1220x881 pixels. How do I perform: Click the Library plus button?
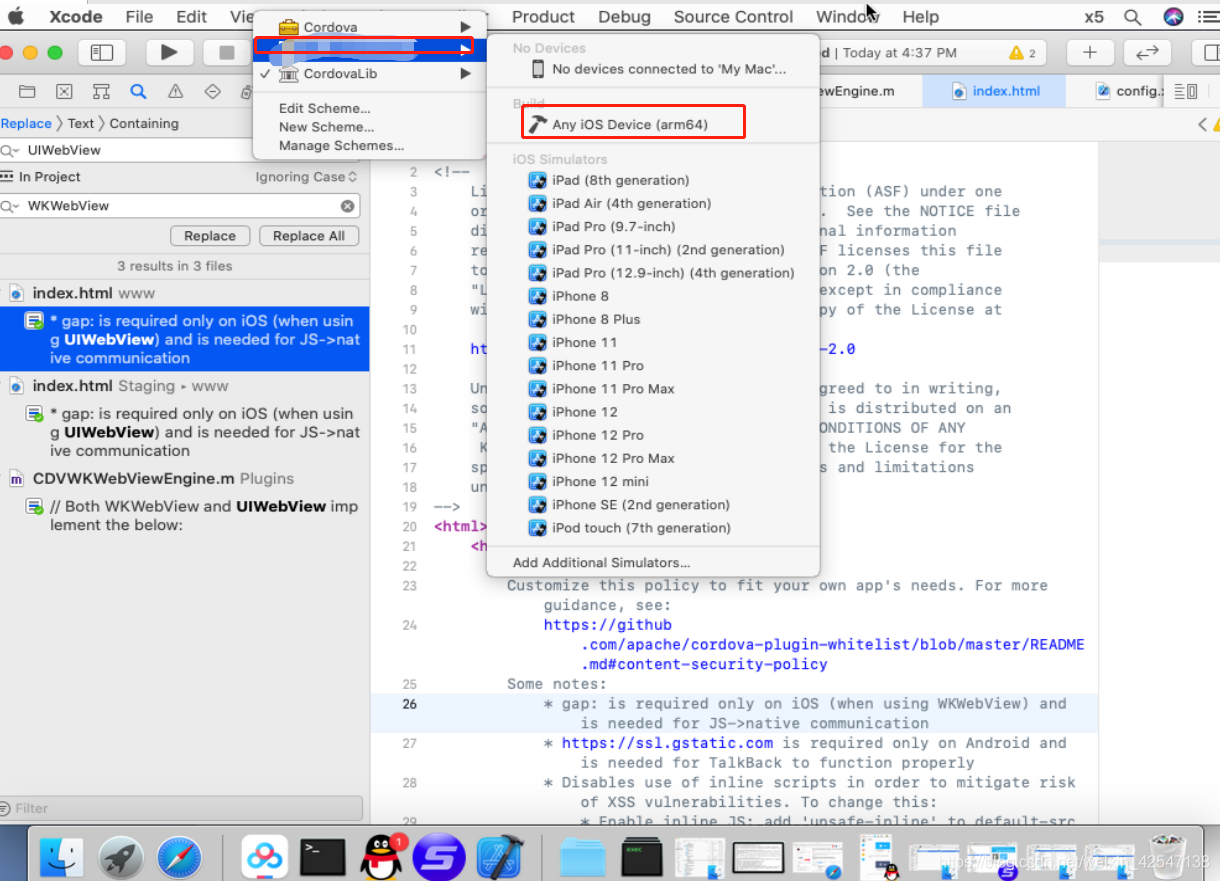pos(1090,53)
